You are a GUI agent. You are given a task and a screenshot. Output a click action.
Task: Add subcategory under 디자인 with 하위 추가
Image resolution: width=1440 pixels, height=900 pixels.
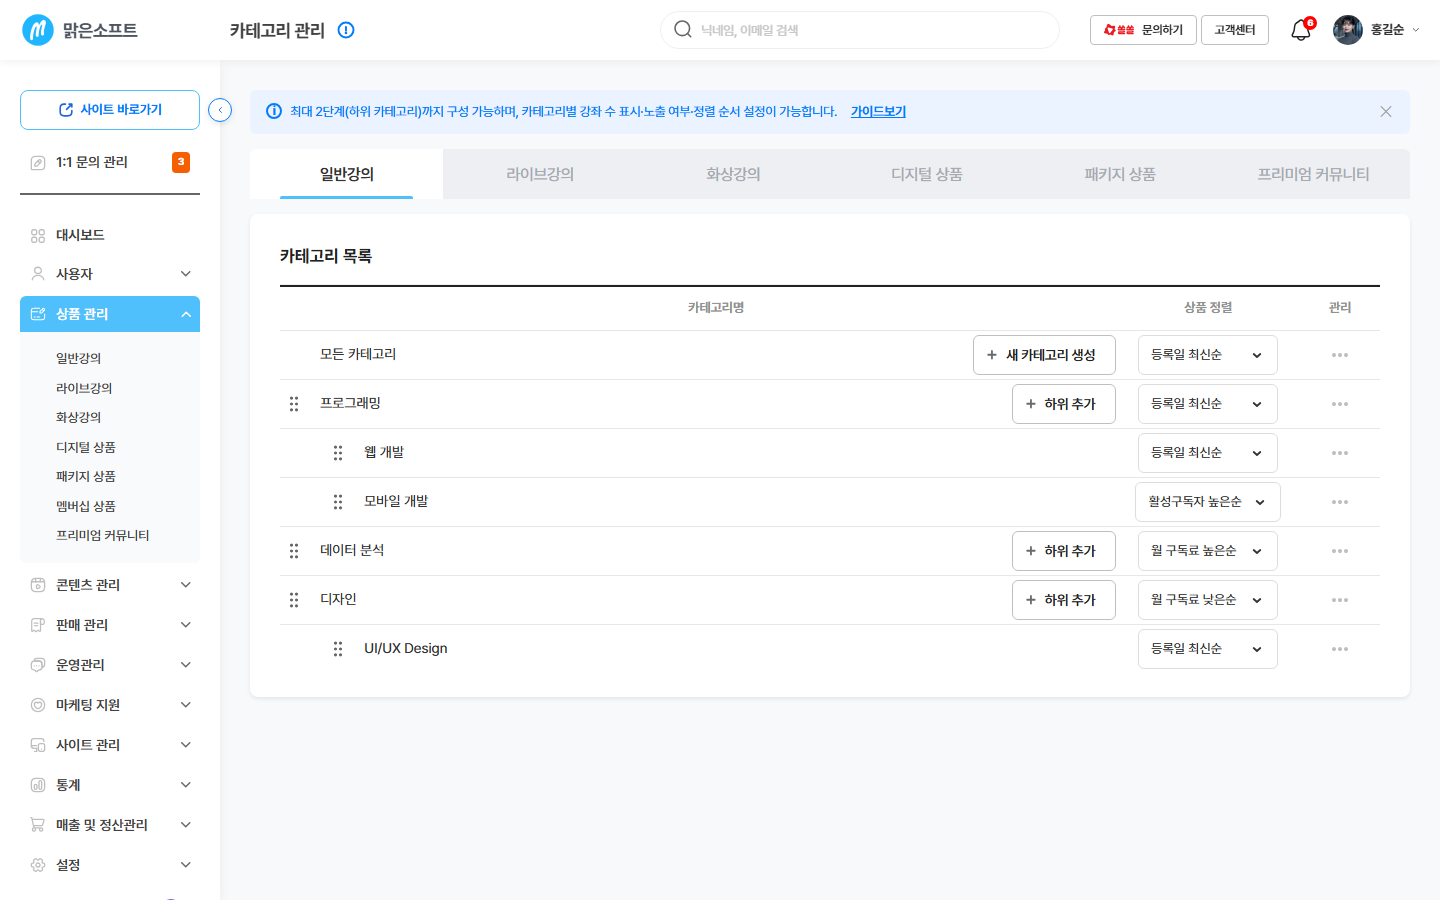1064,600
